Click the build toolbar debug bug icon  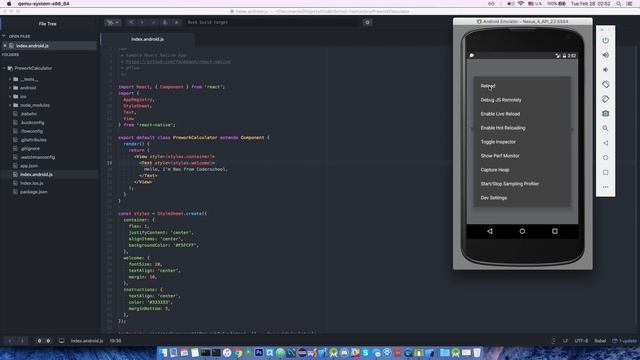click(165, 22)
